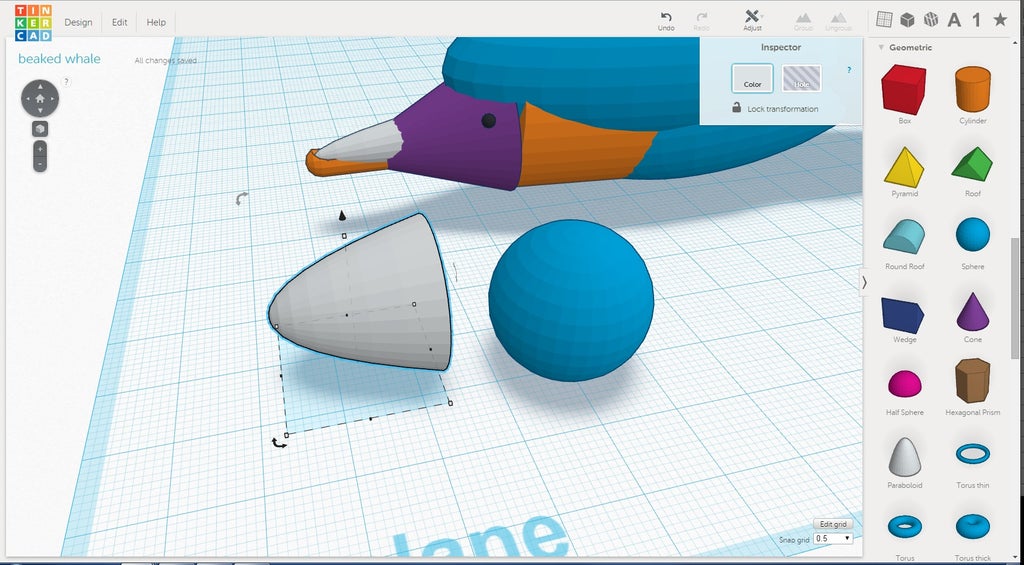Screen dimensions: 1024x565
Task: Open the Adjust tools dropdown
Action: pos(752,21)
